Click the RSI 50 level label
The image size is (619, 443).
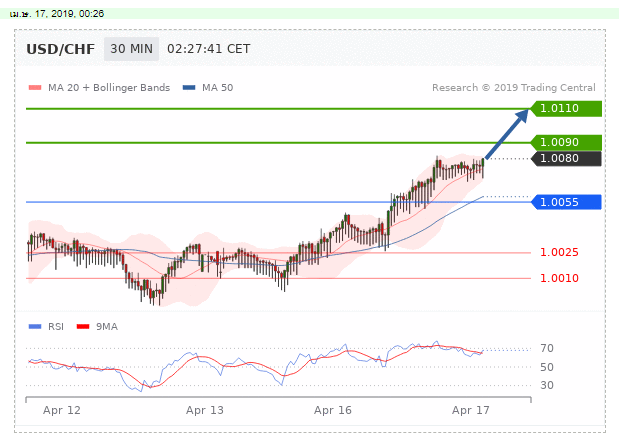(547, 367)
